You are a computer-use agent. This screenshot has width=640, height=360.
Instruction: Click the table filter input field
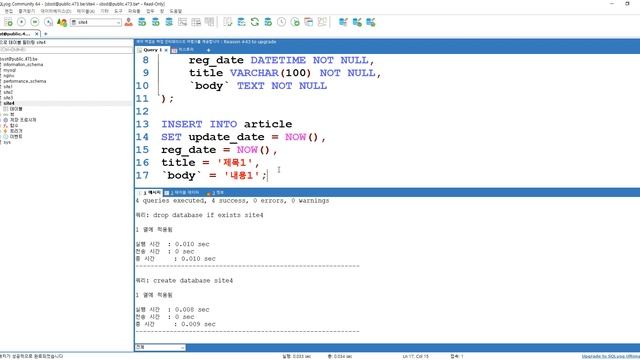pyautogui.click(x=66, y=49)
